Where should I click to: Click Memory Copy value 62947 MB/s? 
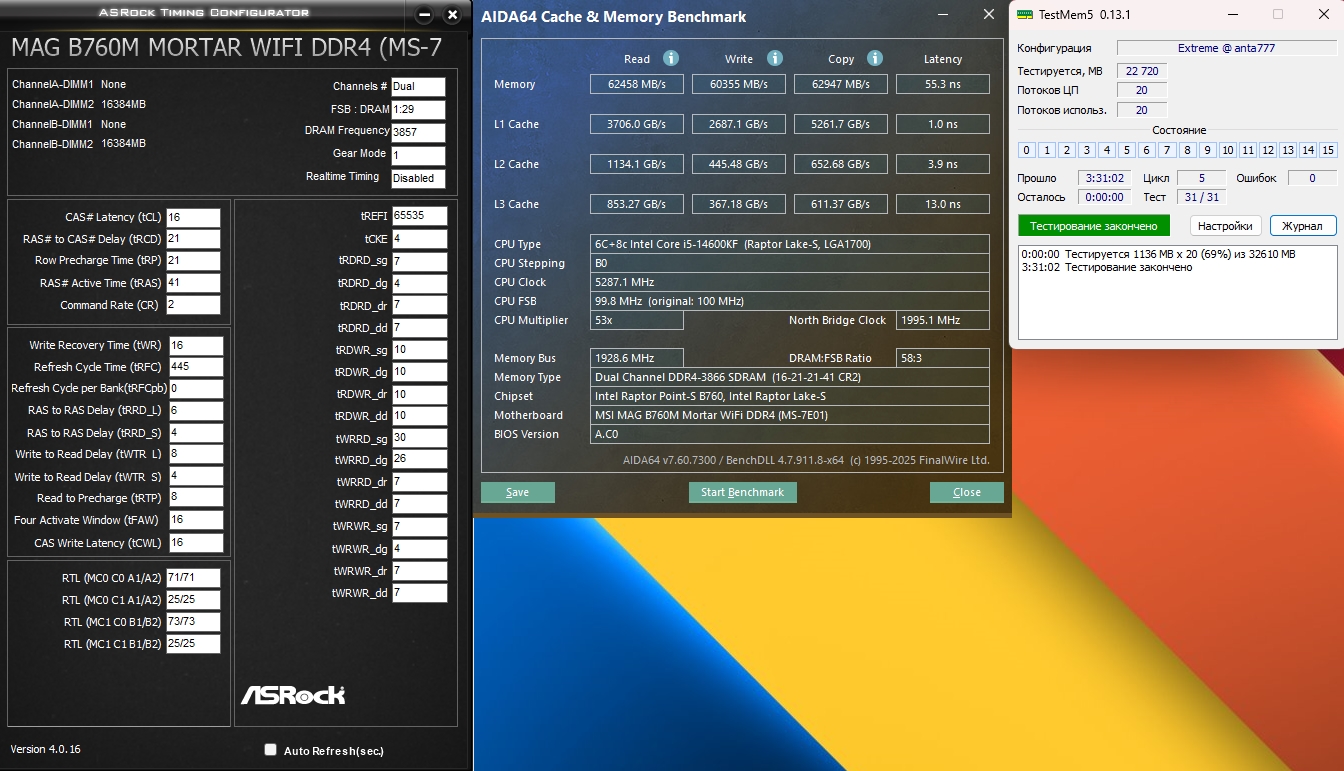pos(841,84)
